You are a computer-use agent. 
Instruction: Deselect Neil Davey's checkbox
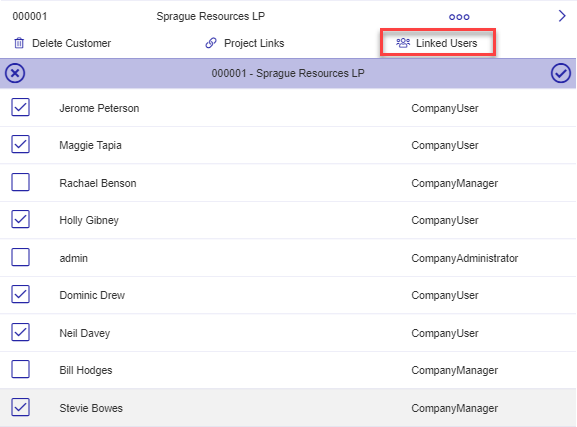pos(20,332)
